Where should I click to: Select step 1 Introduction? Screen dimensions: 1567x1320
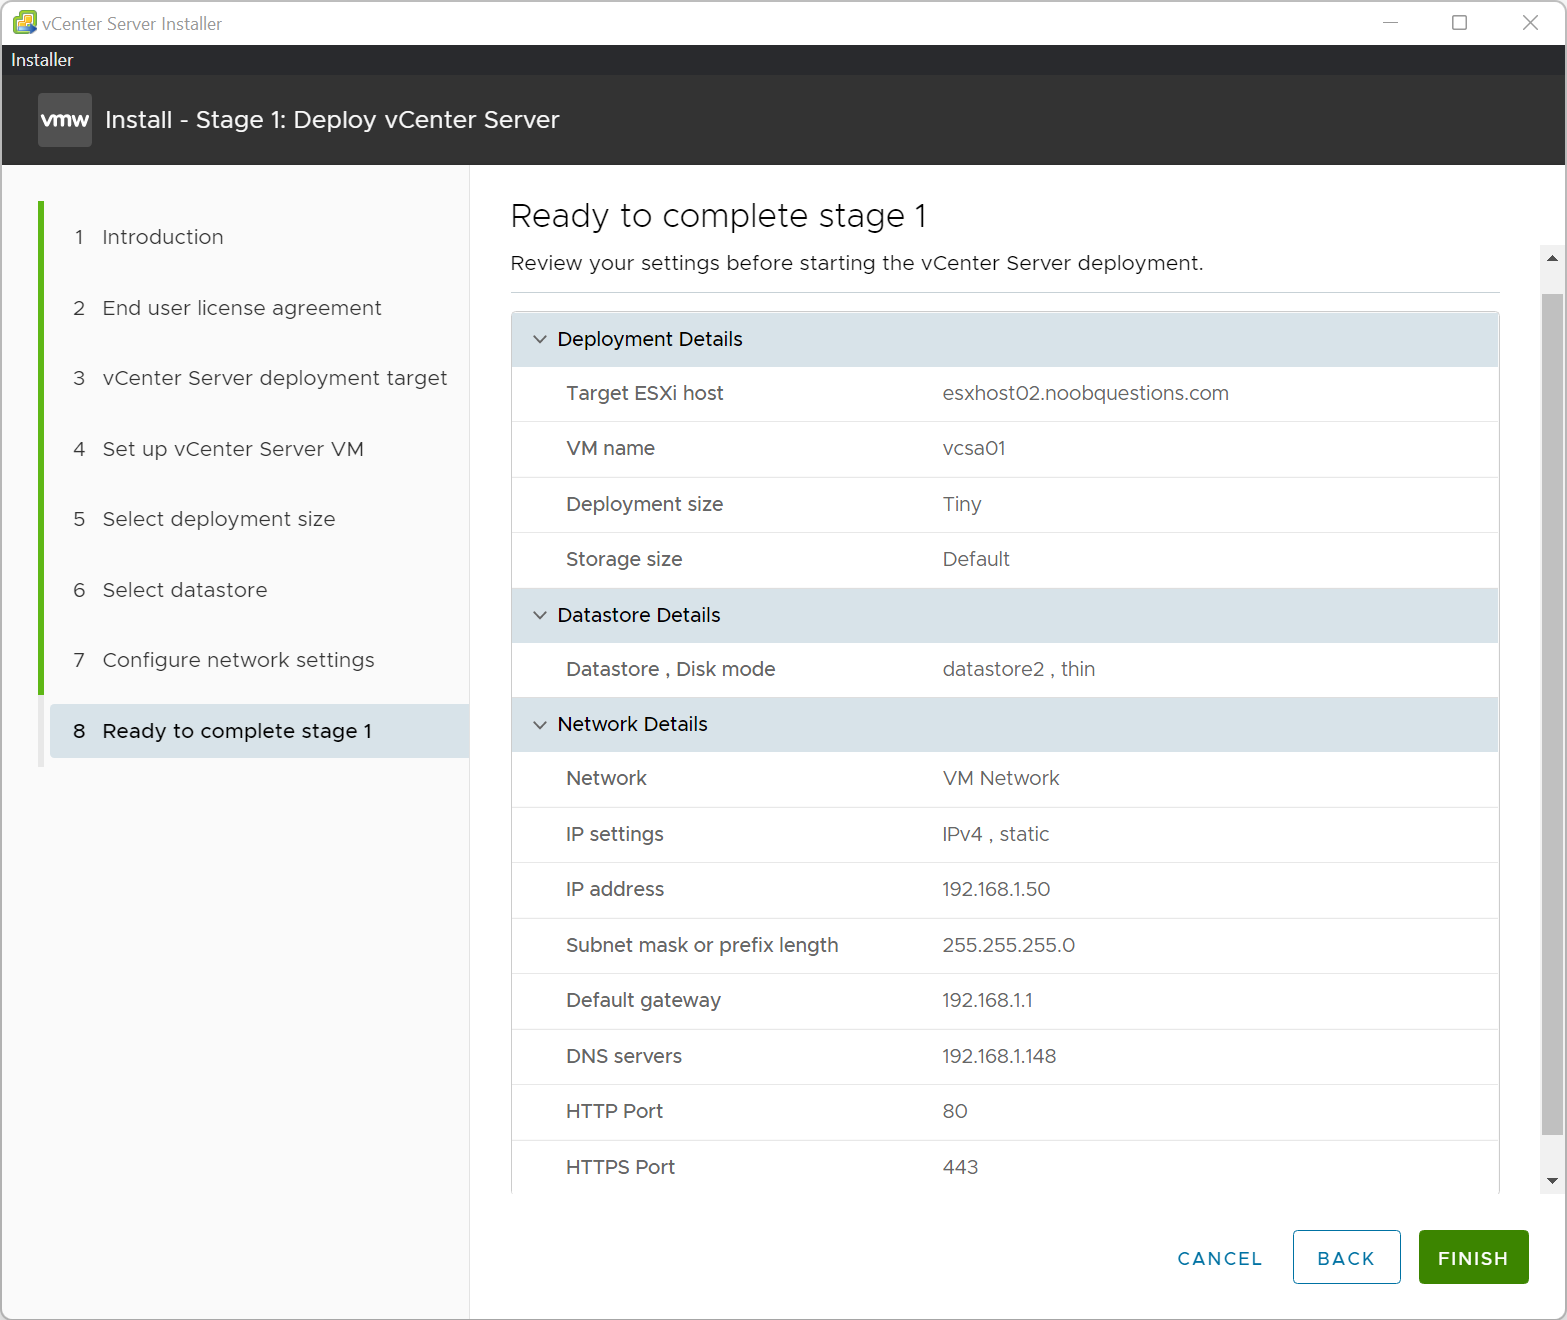click(x=163, y=237)
